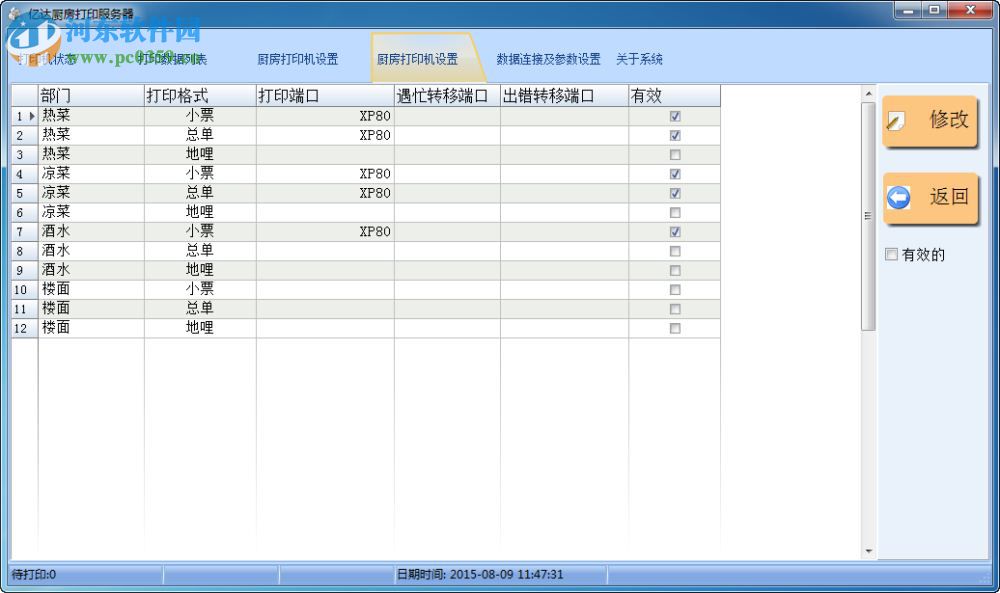The width and height of the screenshot is (1000, 593).
Task: Uncheck the 有效 checkbox for row 5 凉菜 总单
Action: pyautogui.click(x=675, y=193)
